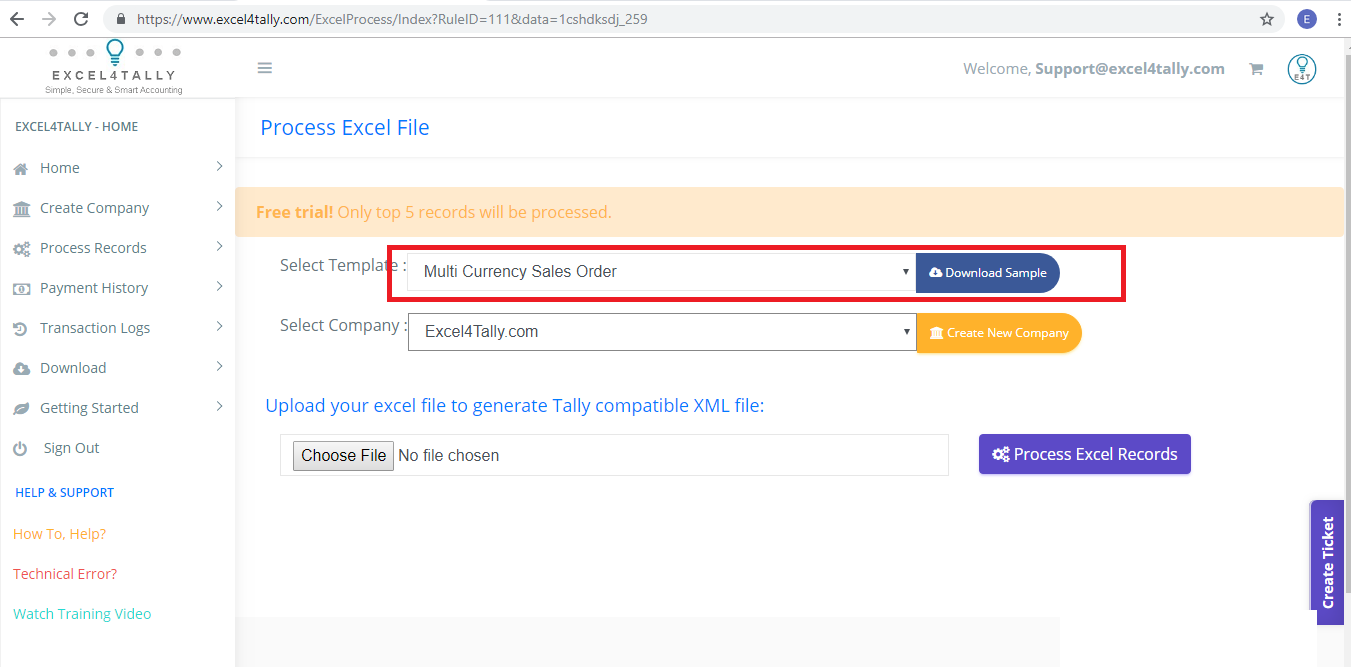Click the Download cloud icon in sidebar

pyautogui.click(x=21, y=369)
